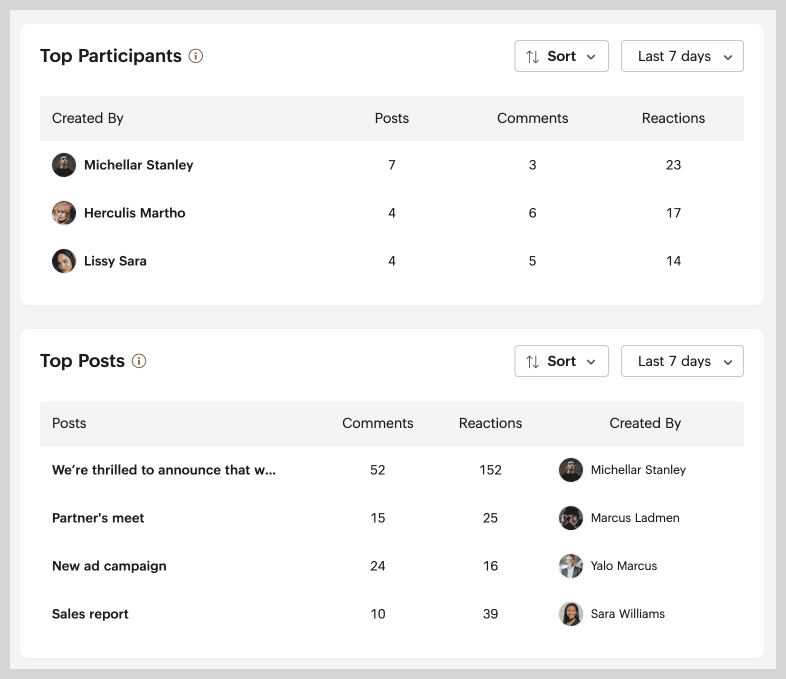Screen dimensions: 786x679
Task: Open Top Participants Last 7 days dropdown
Action: pyautogui.click(x=682, y=56)
